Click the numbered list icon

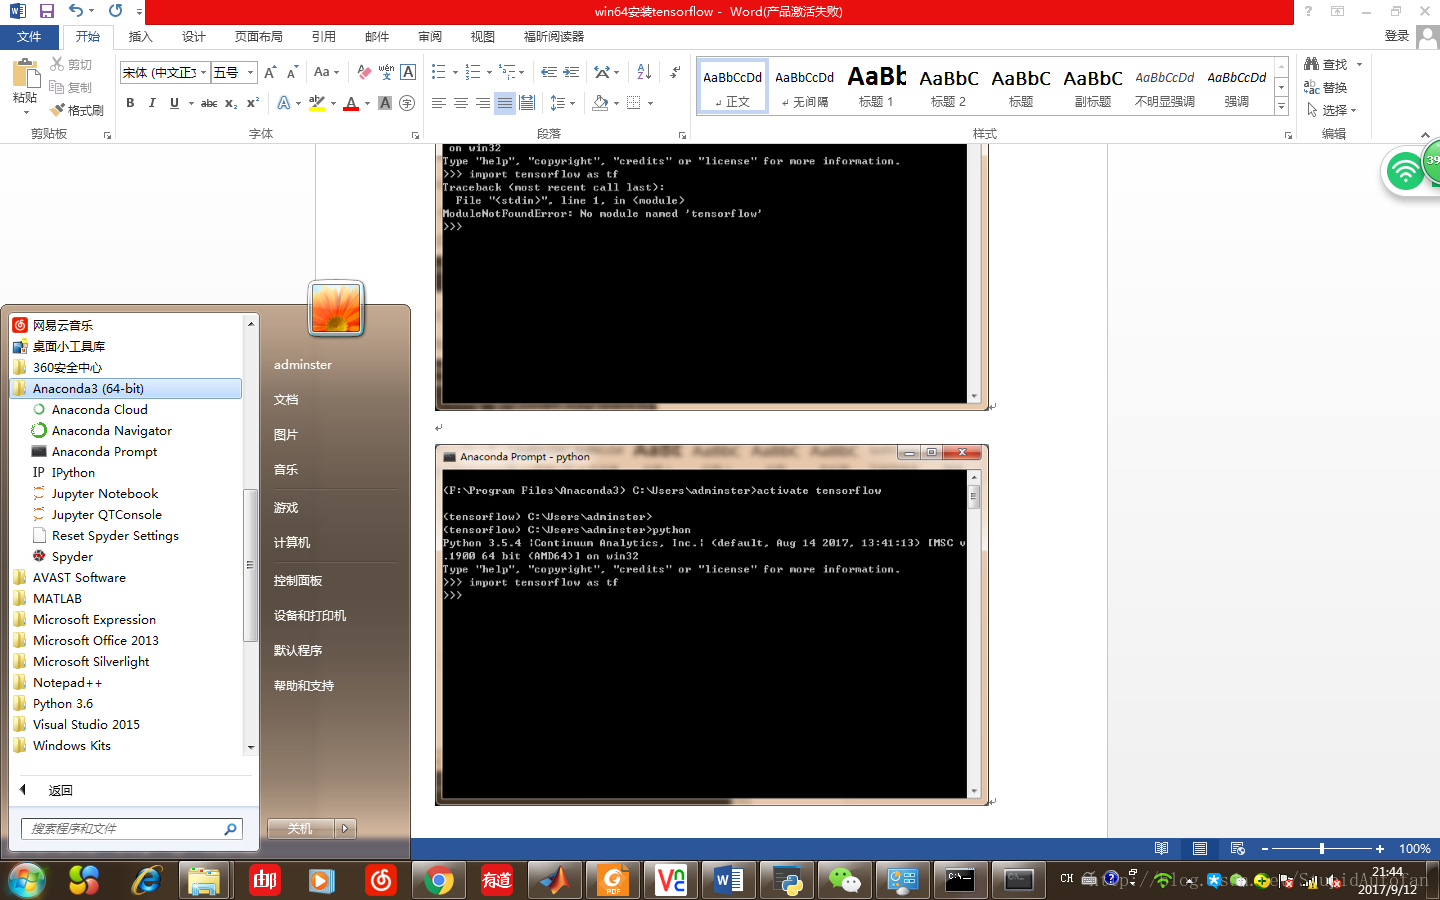[473, 72]
